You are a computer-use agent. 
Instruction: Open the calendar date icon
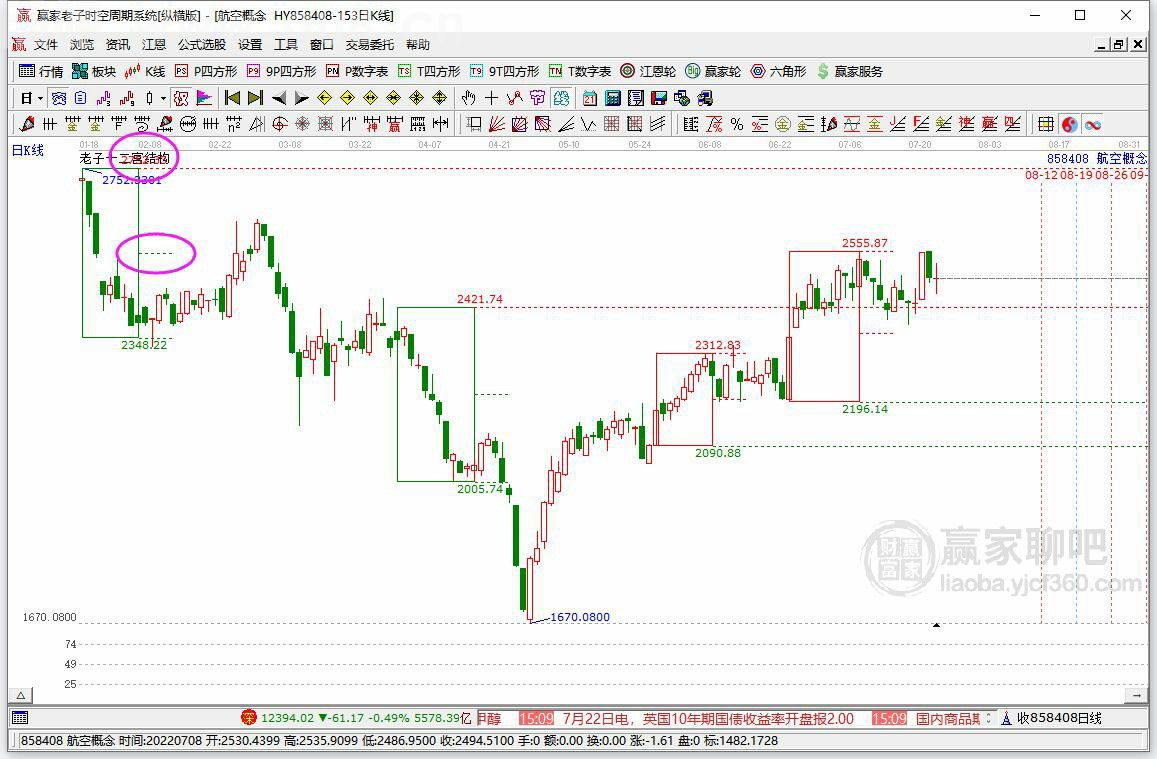[590, 98]
